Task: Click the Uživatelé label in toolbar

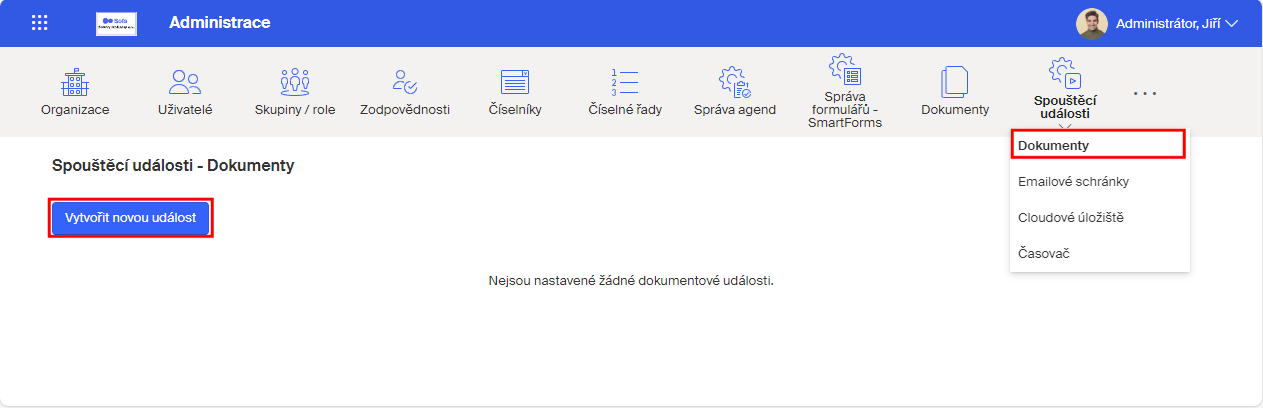Action: pos(185,110)
